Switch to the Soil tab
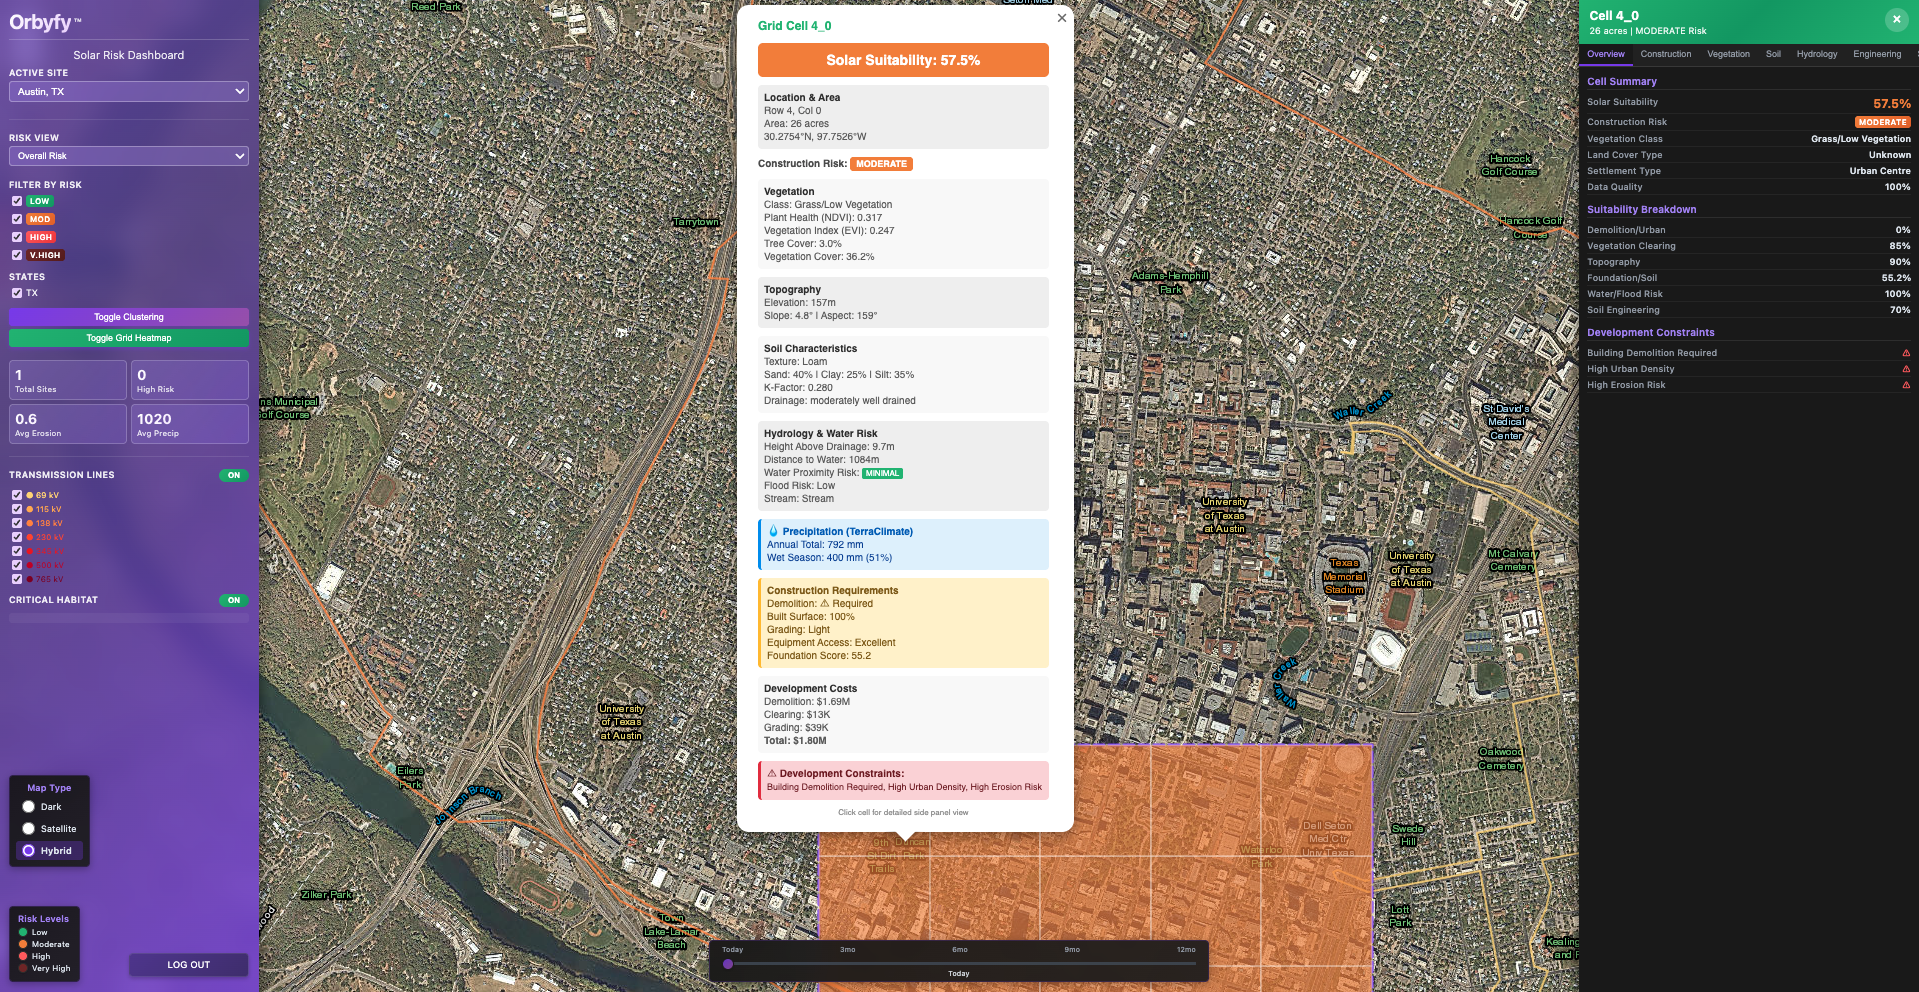 click(x=1773, y=54)
